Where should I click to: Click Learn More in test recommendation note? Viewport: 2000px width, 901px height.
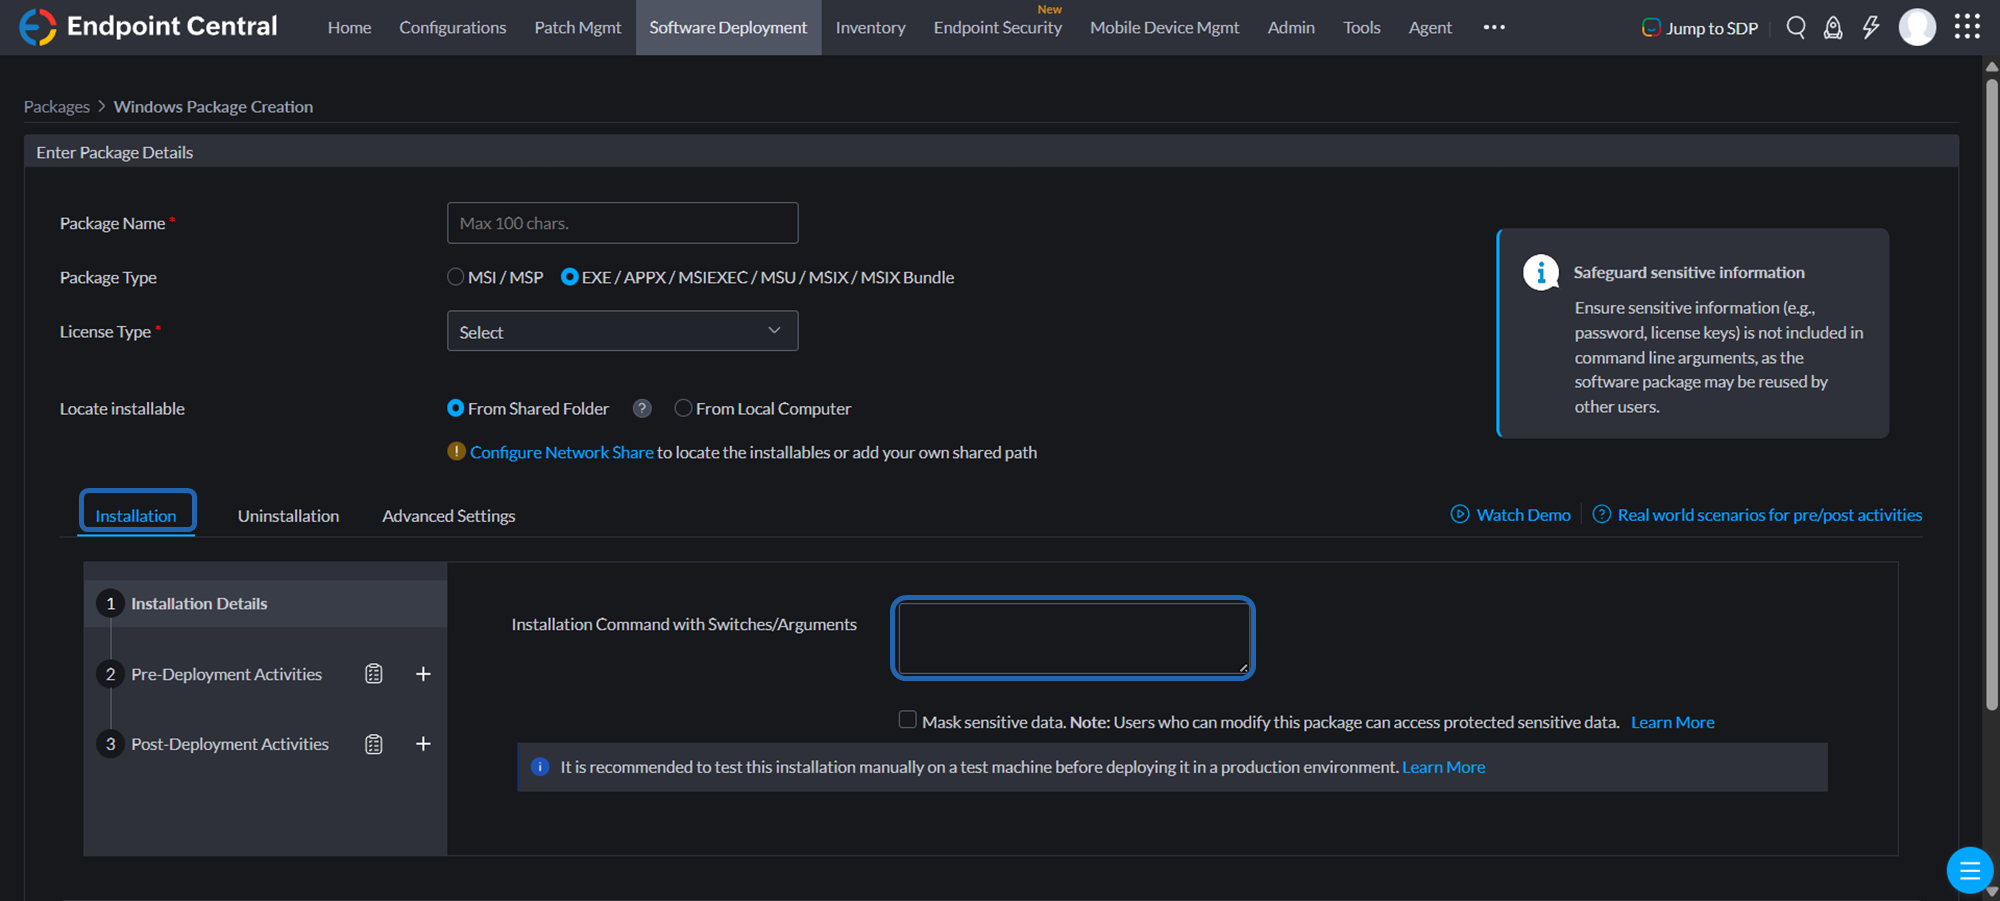[x=1443, y=767]
